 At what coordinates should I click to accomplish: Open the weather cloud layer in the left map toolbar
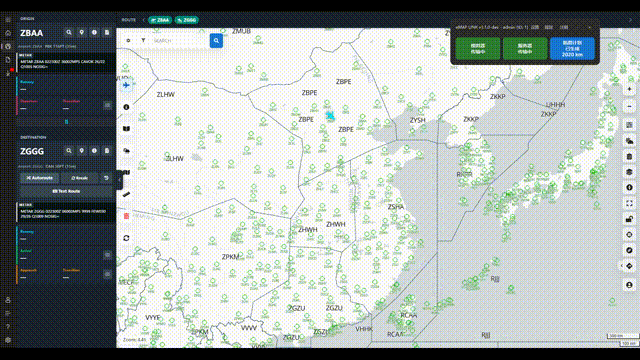coord(126,151)
